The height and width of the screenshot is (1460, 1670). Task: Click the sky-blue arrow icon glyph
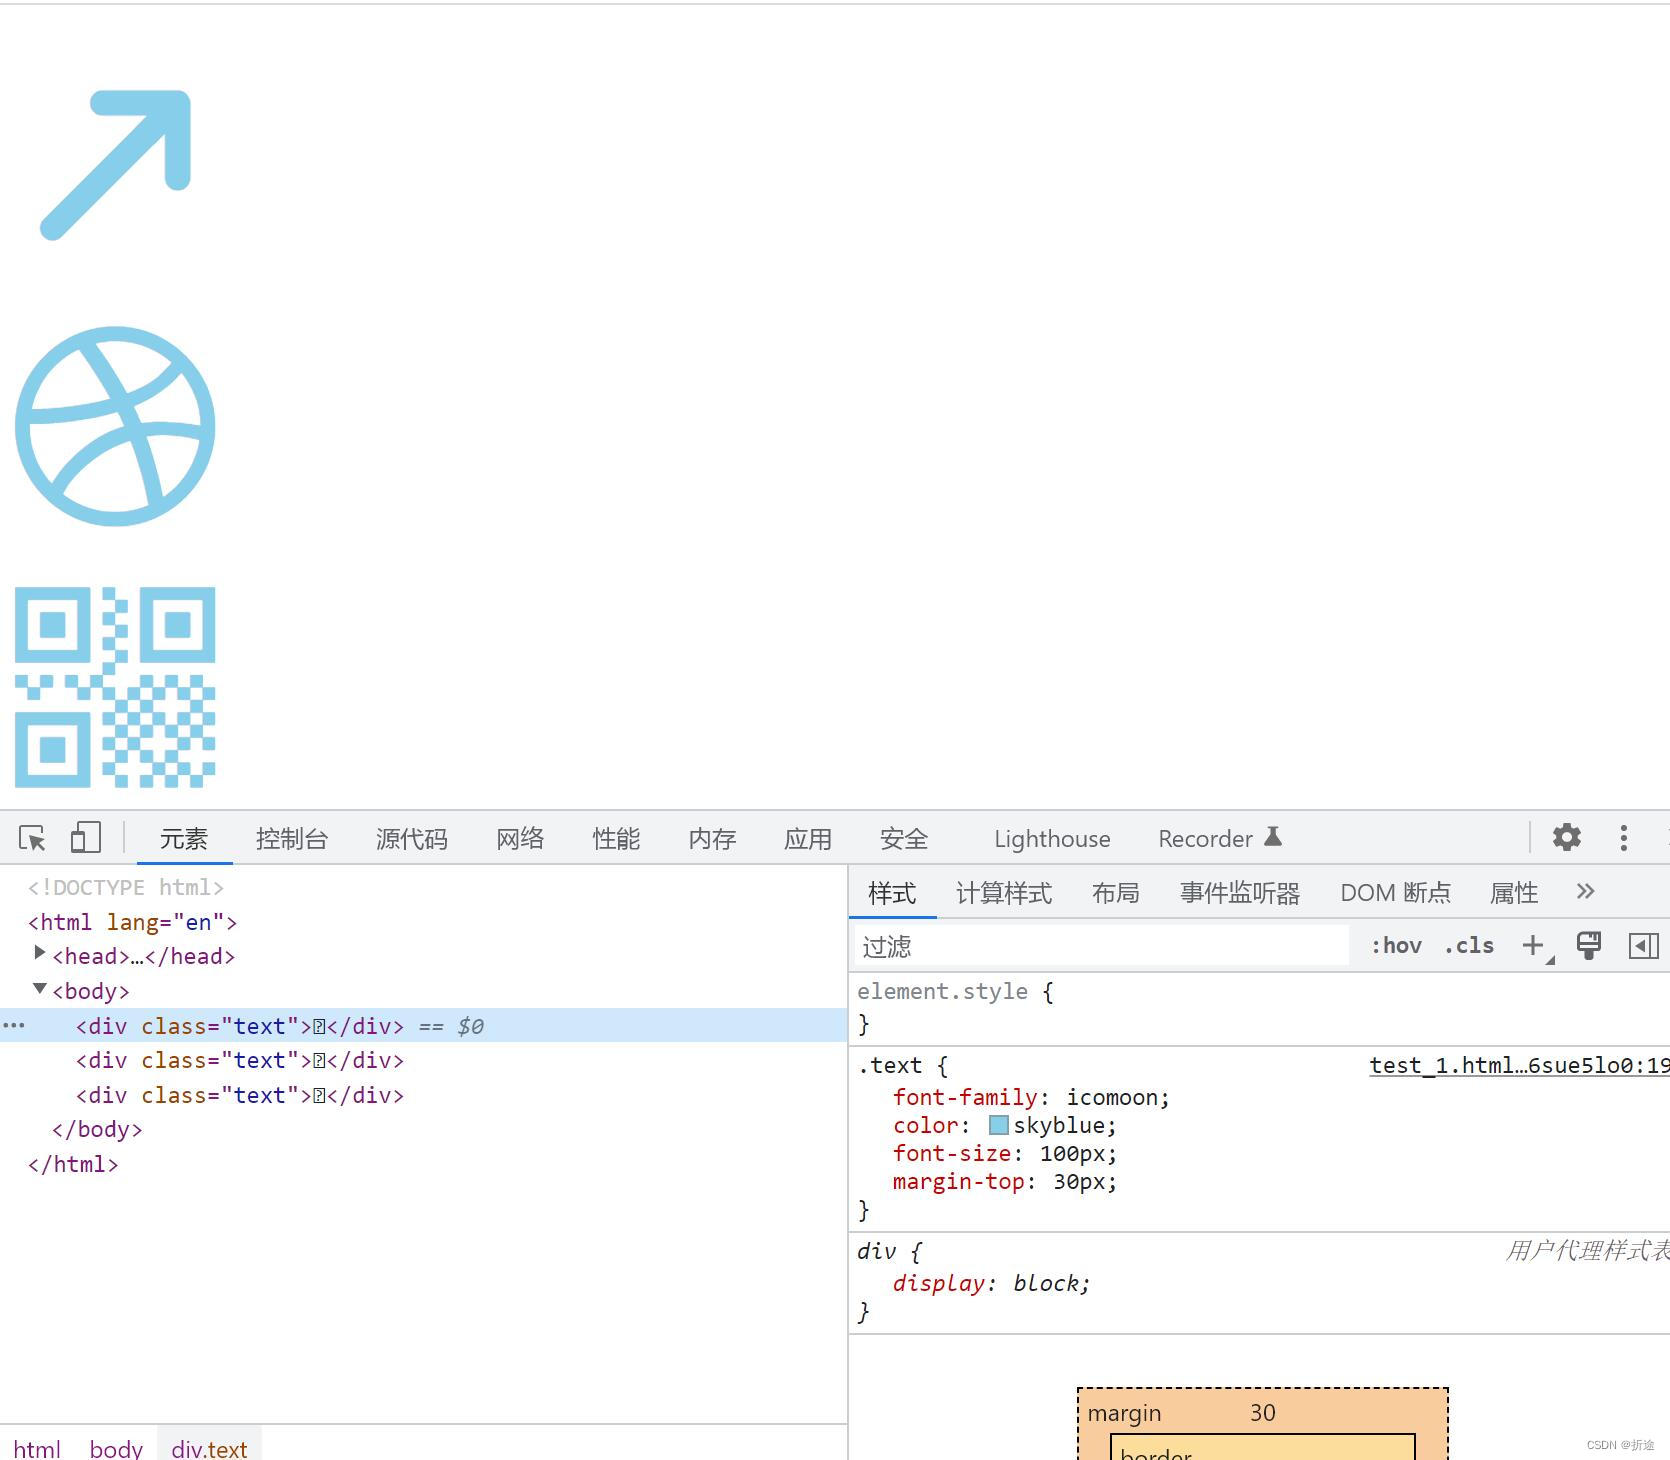[x=115, y=165]
